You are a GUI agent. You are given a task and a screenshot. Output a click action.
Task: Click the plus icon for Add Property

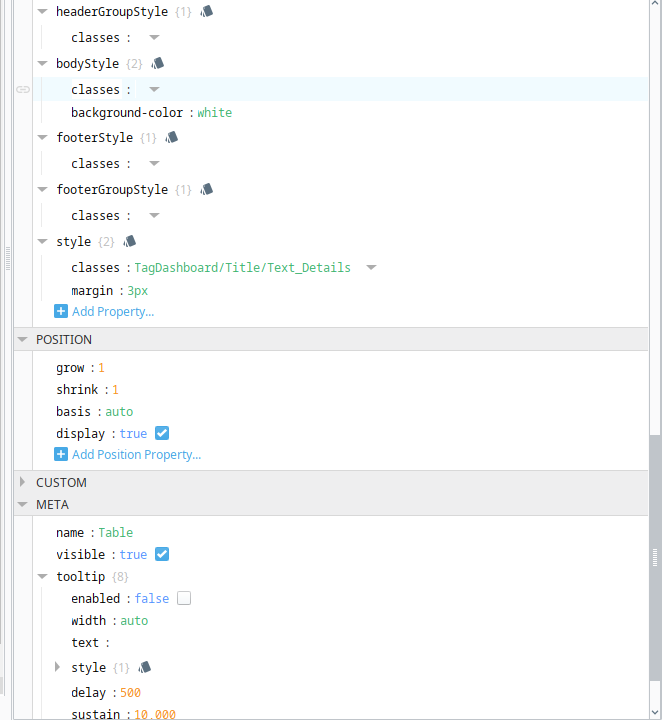pos(61,311)
